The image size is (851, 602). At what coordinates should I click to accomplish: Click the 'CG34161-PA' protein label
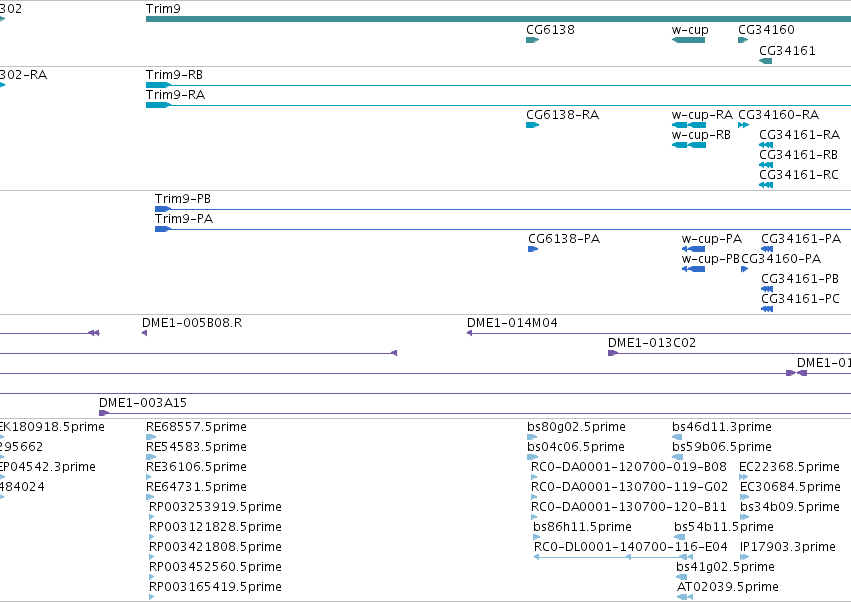(801, 239)
